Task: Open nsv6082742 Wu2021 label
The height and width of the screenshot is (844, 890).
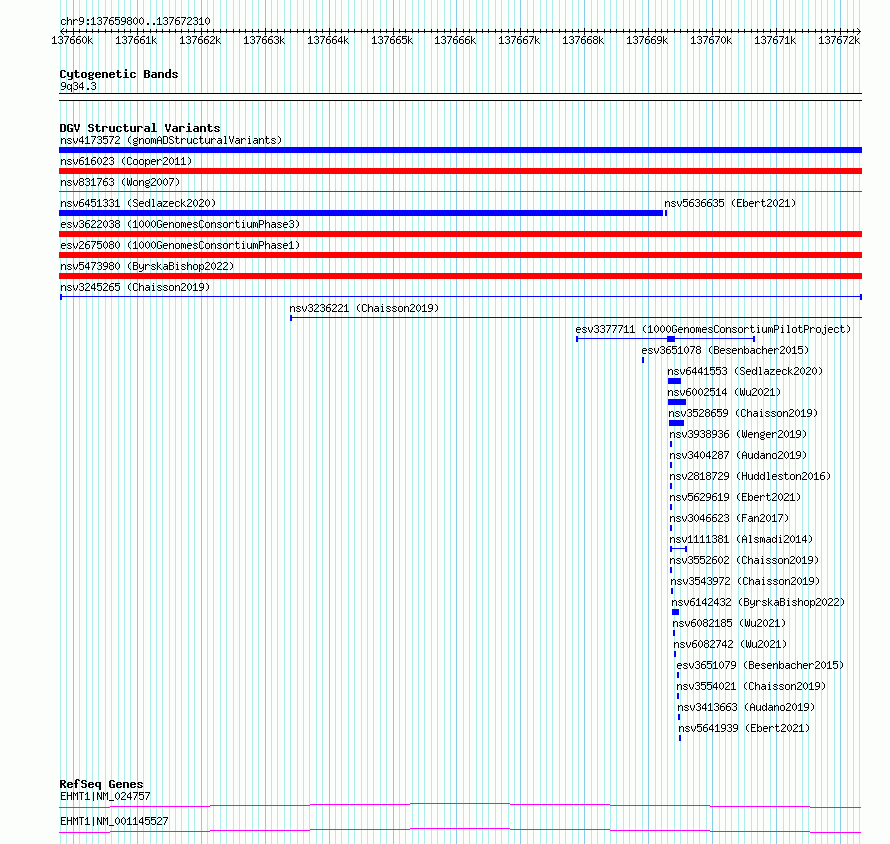Action: 731,644
